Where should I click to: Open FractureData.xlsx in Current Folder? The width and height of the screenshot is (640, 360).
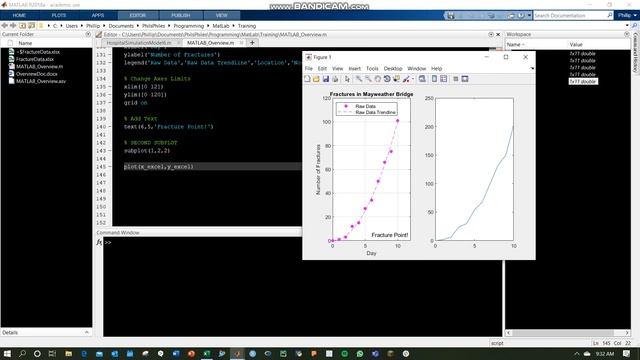coord(35,59)
